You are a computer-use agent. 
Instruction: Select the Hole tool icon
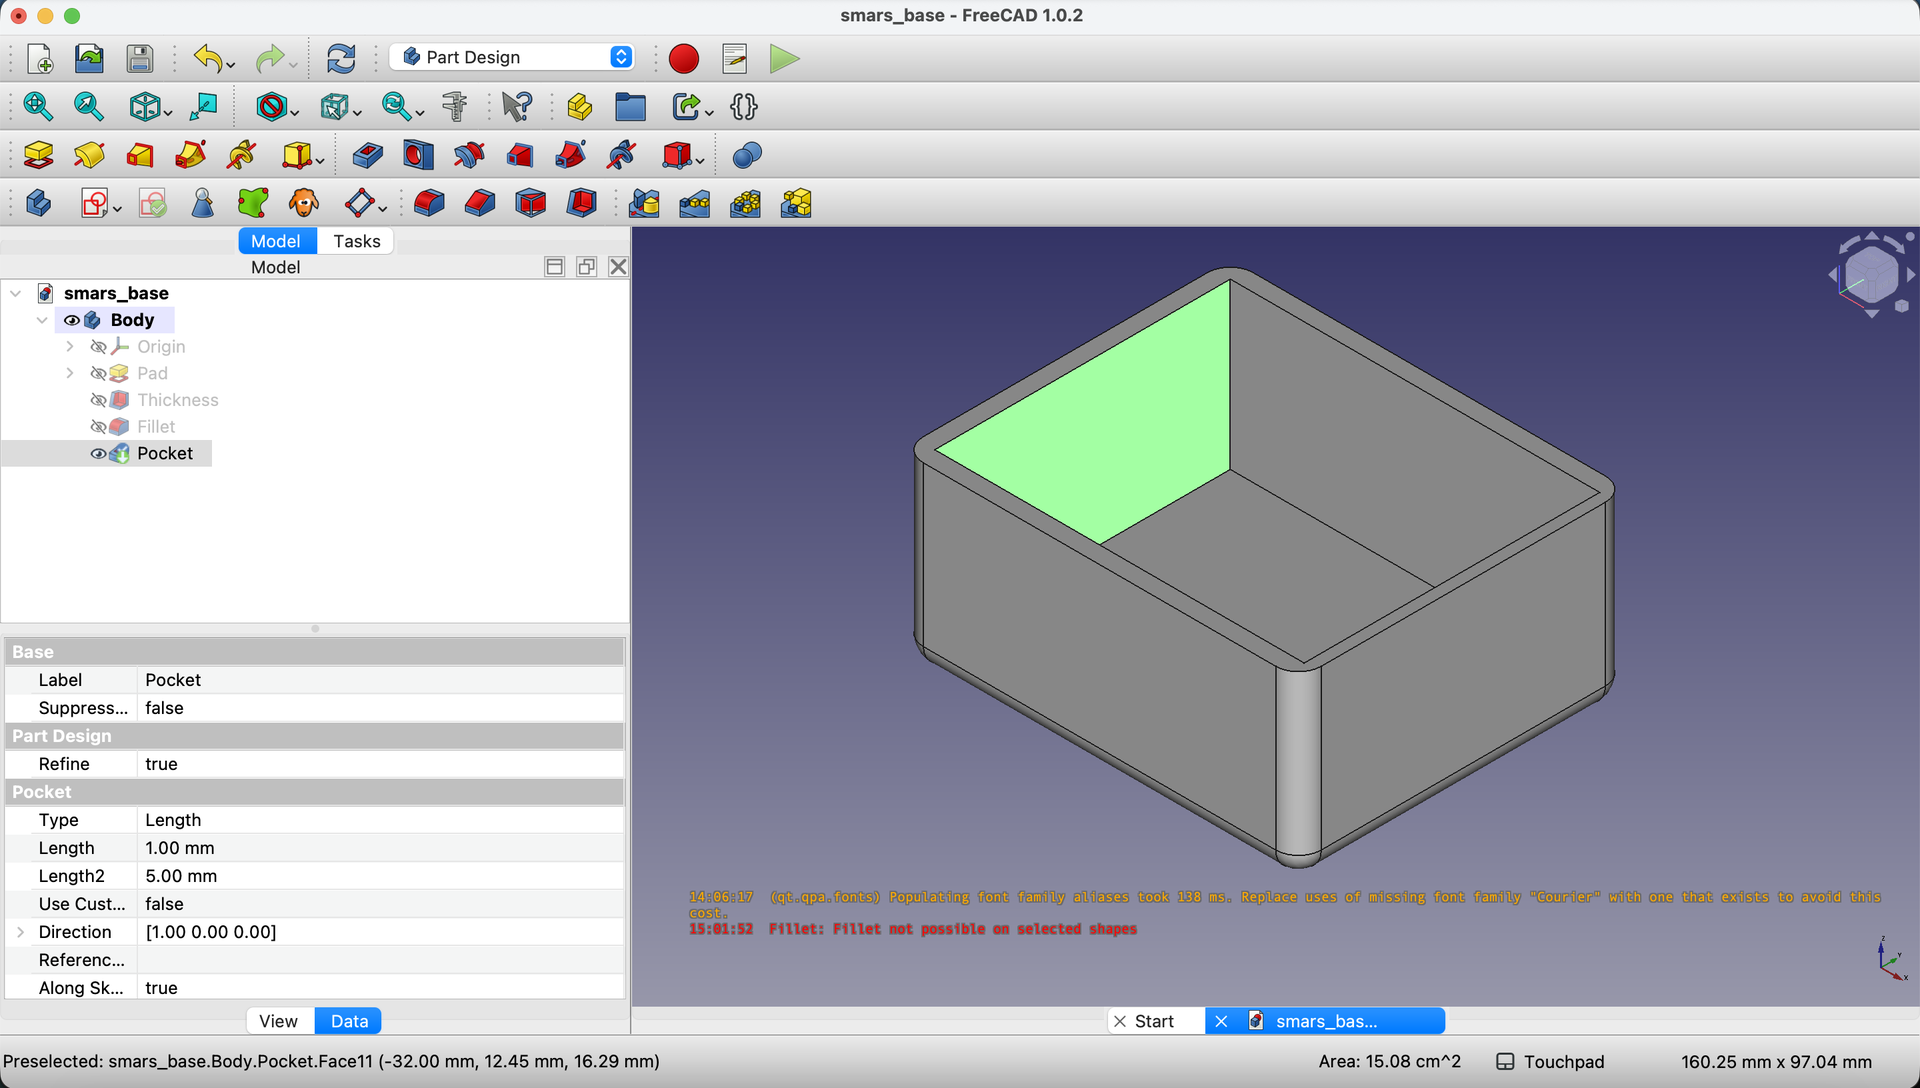coord(418,155)
